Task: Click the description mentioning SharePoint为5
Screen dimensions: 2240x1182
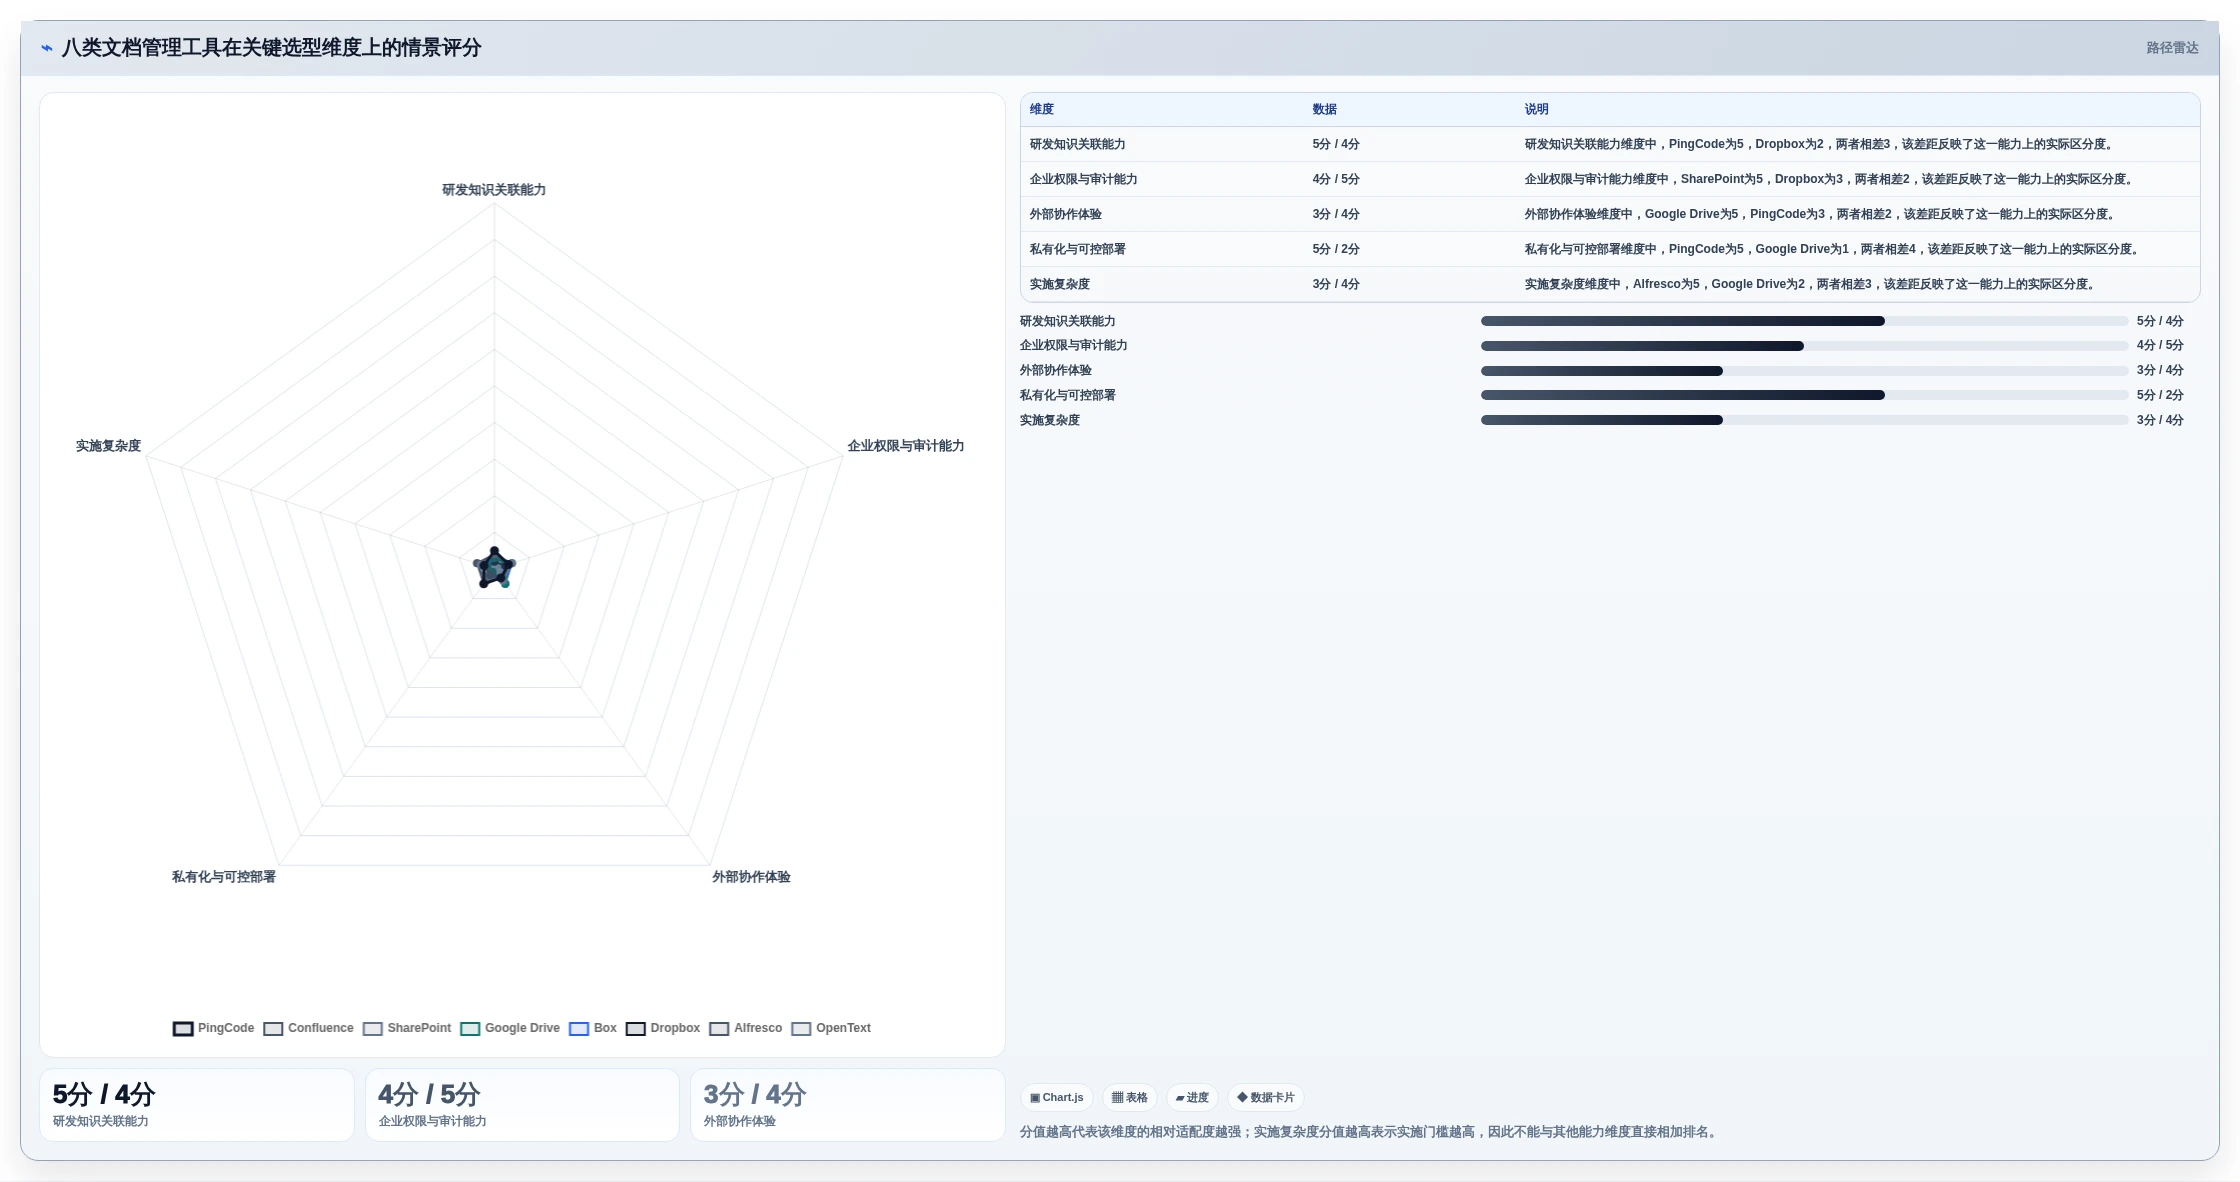Action: [x=1830, y=179]
